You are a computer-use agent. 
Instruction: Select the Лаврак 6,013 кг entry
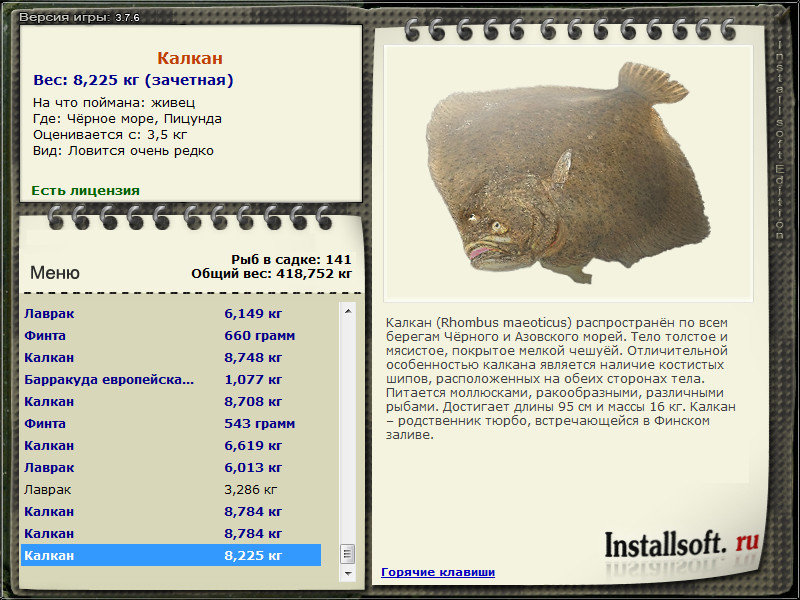pos(171,467)
